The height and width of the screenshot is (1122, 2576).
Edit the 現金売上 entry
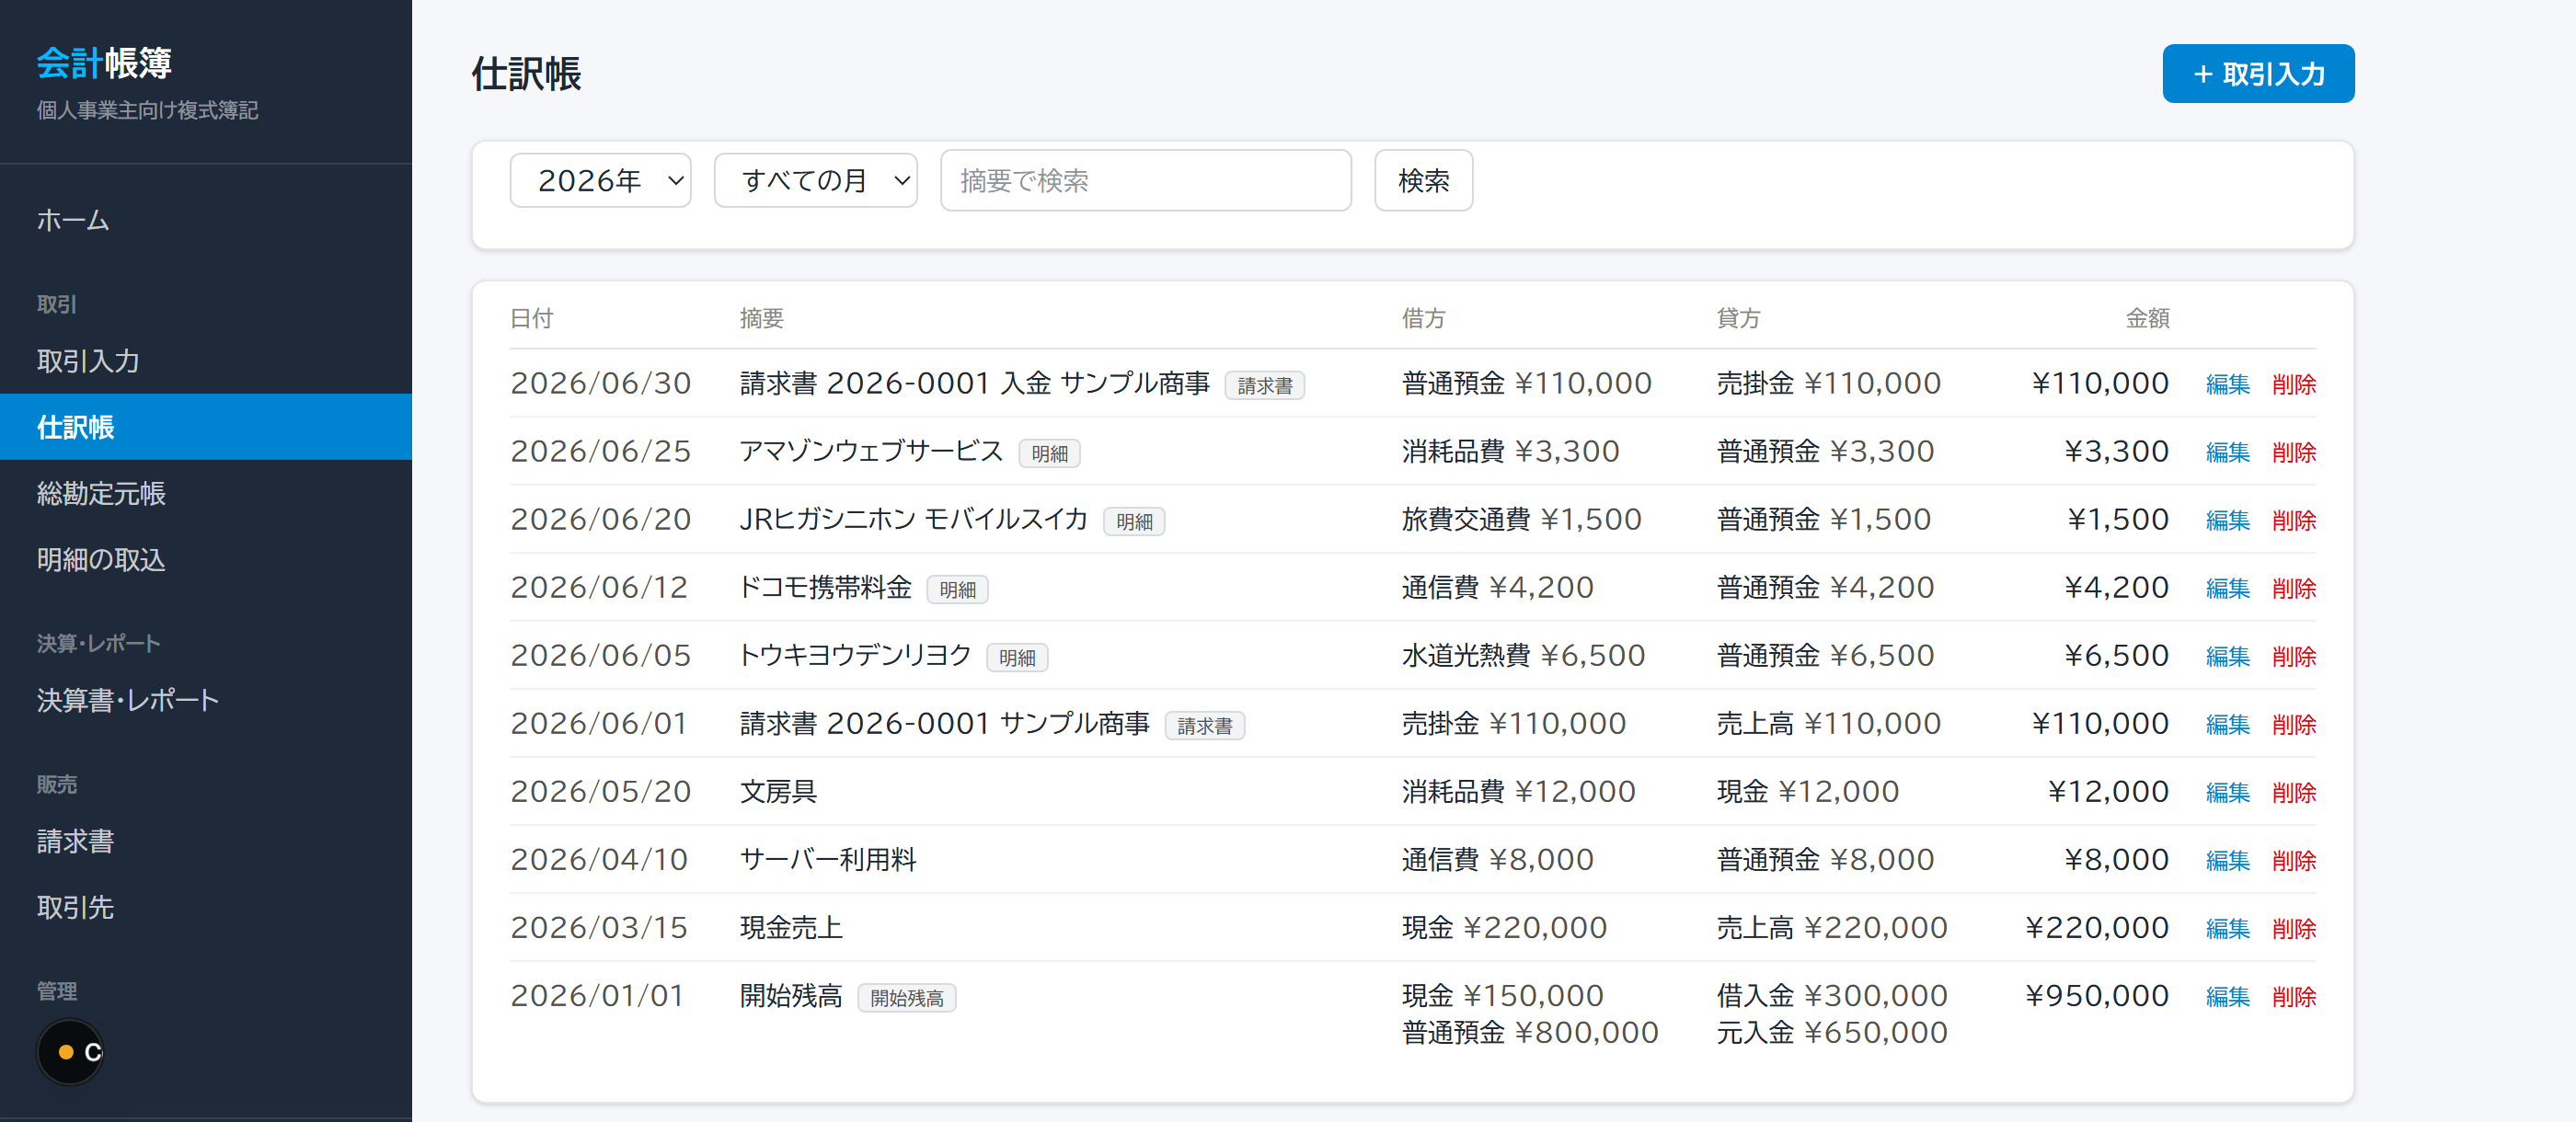click(2227, 928)
